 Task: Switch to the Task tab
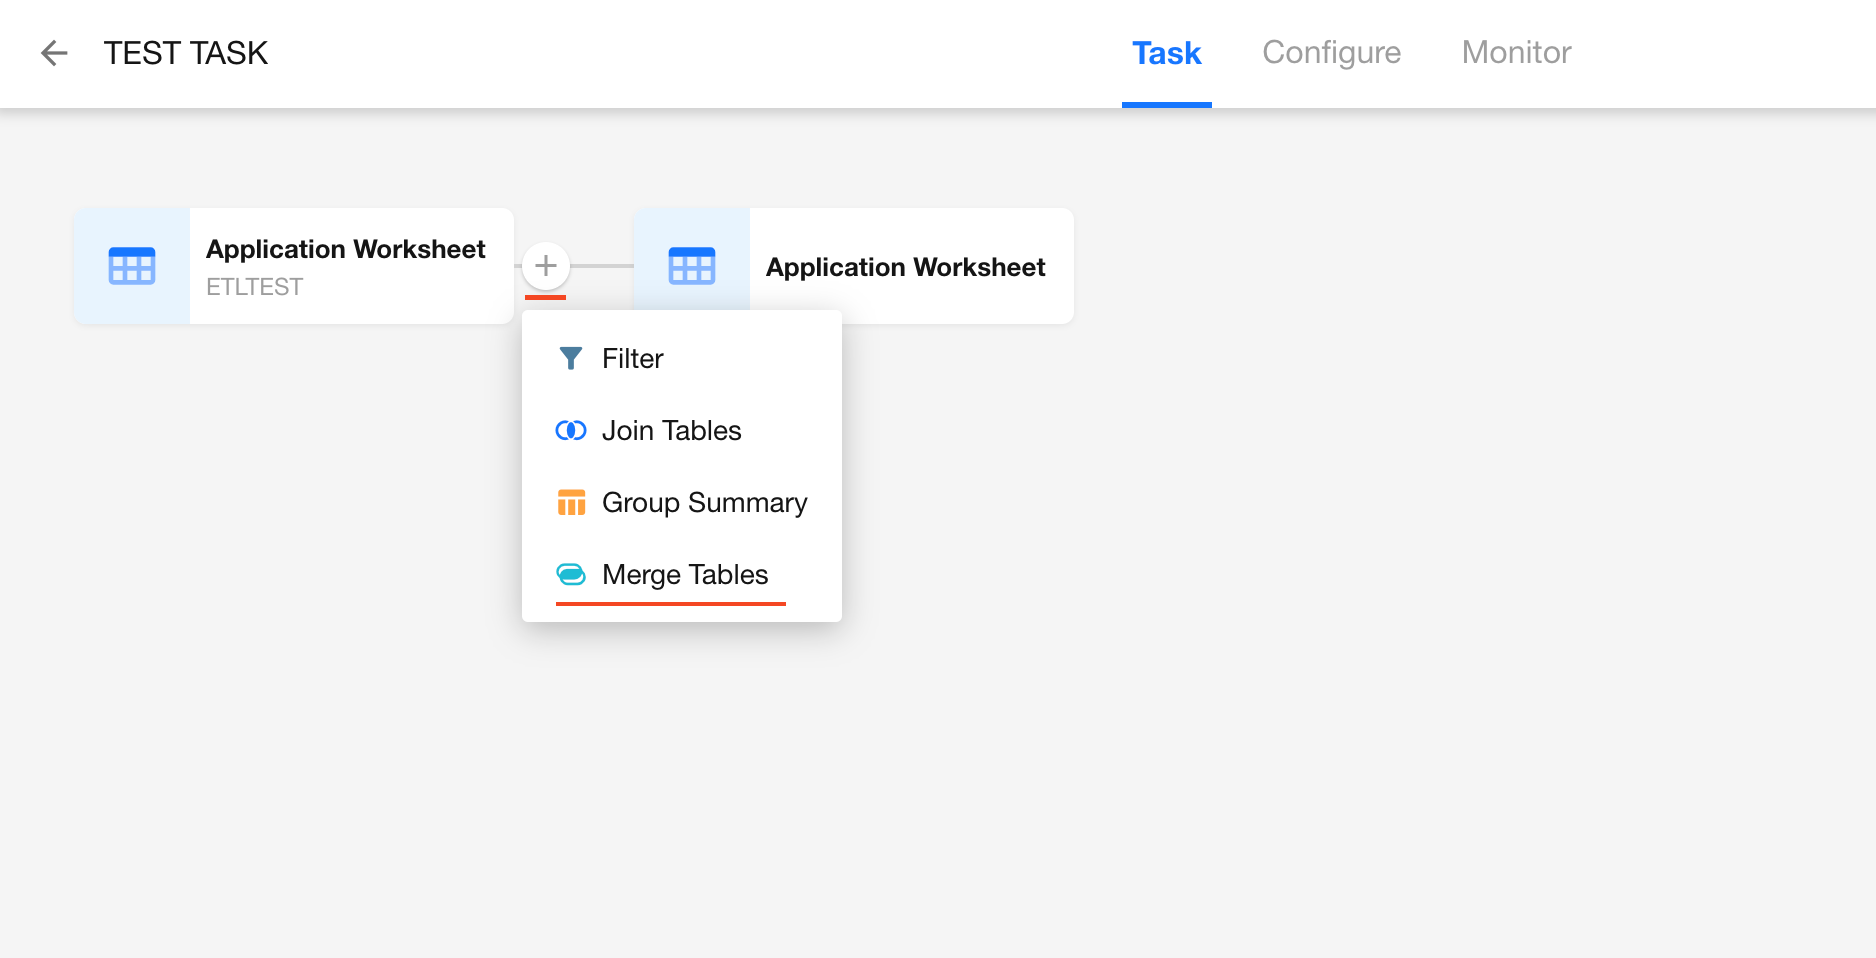click(1166, 53)
